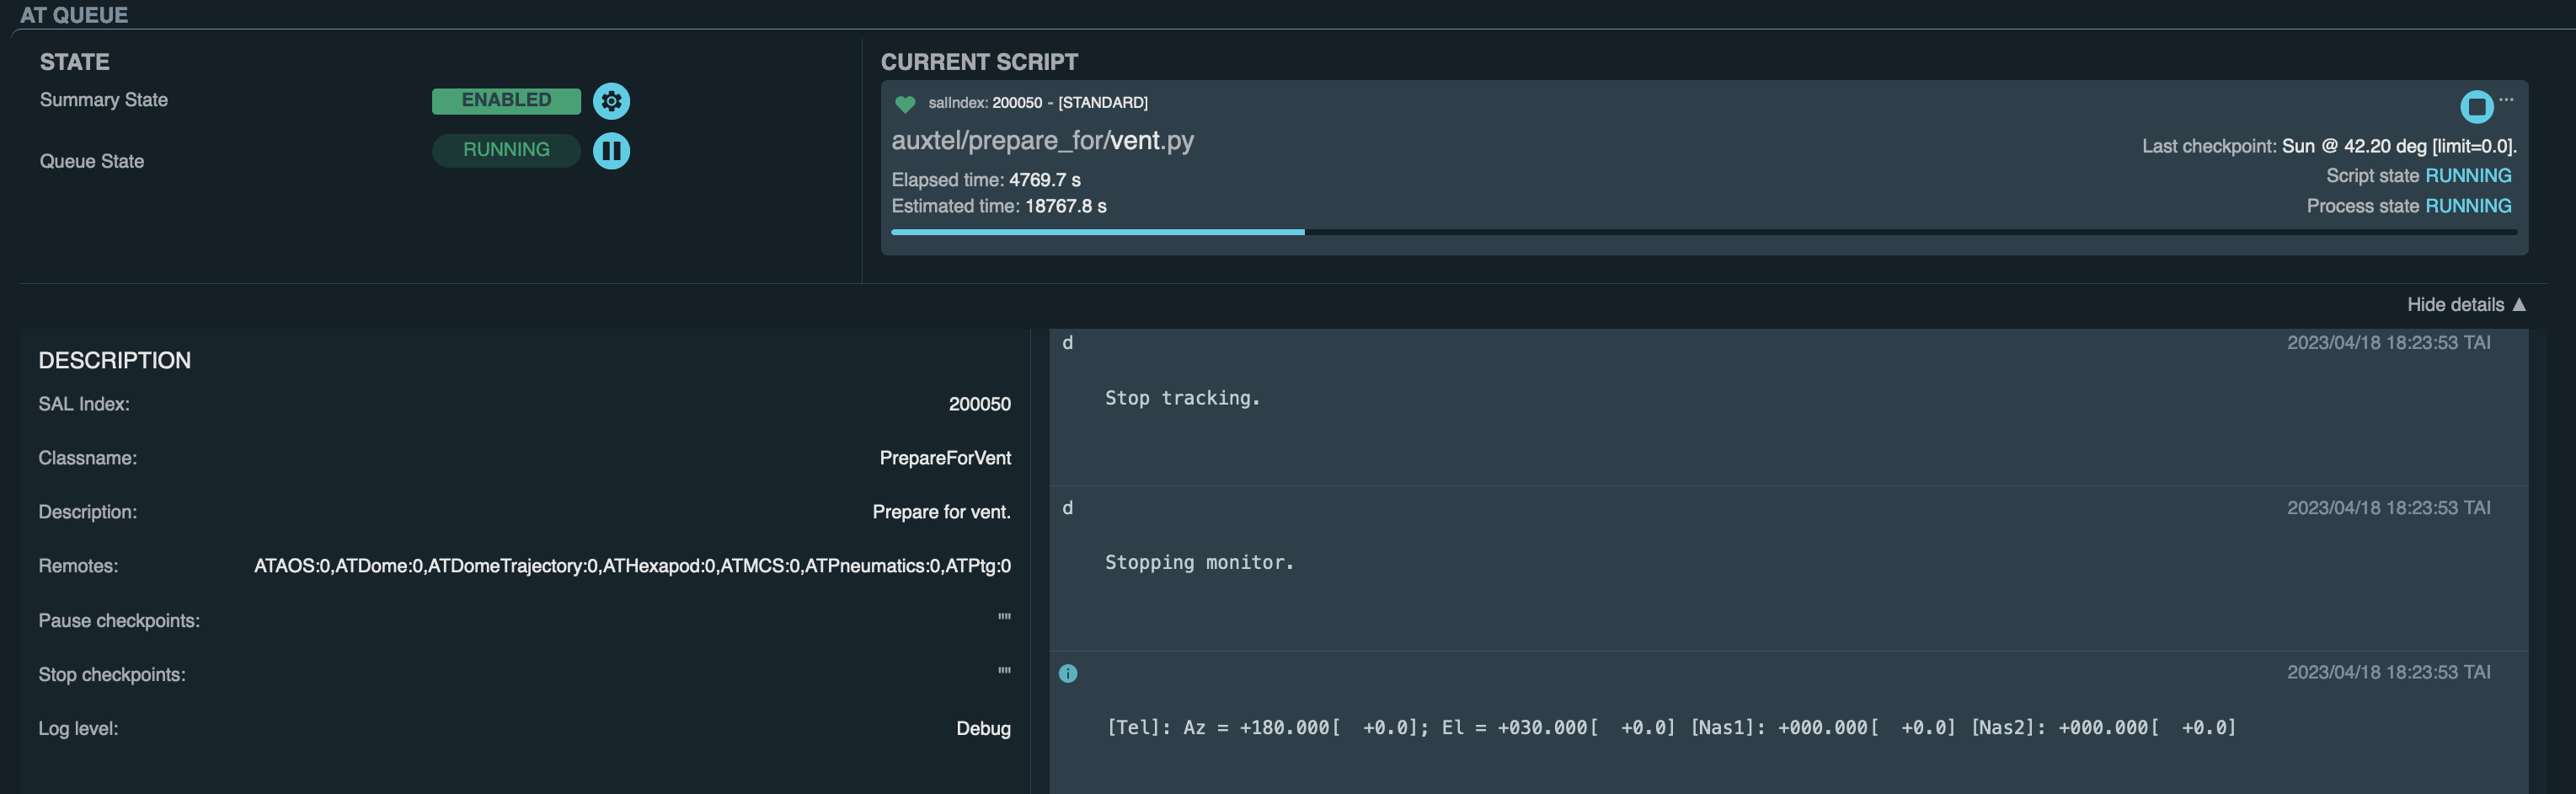The width and height of the screenshot is (2576, 794).
Task: Click the AT QUEUE panel title
Action: tap(74, 15)
